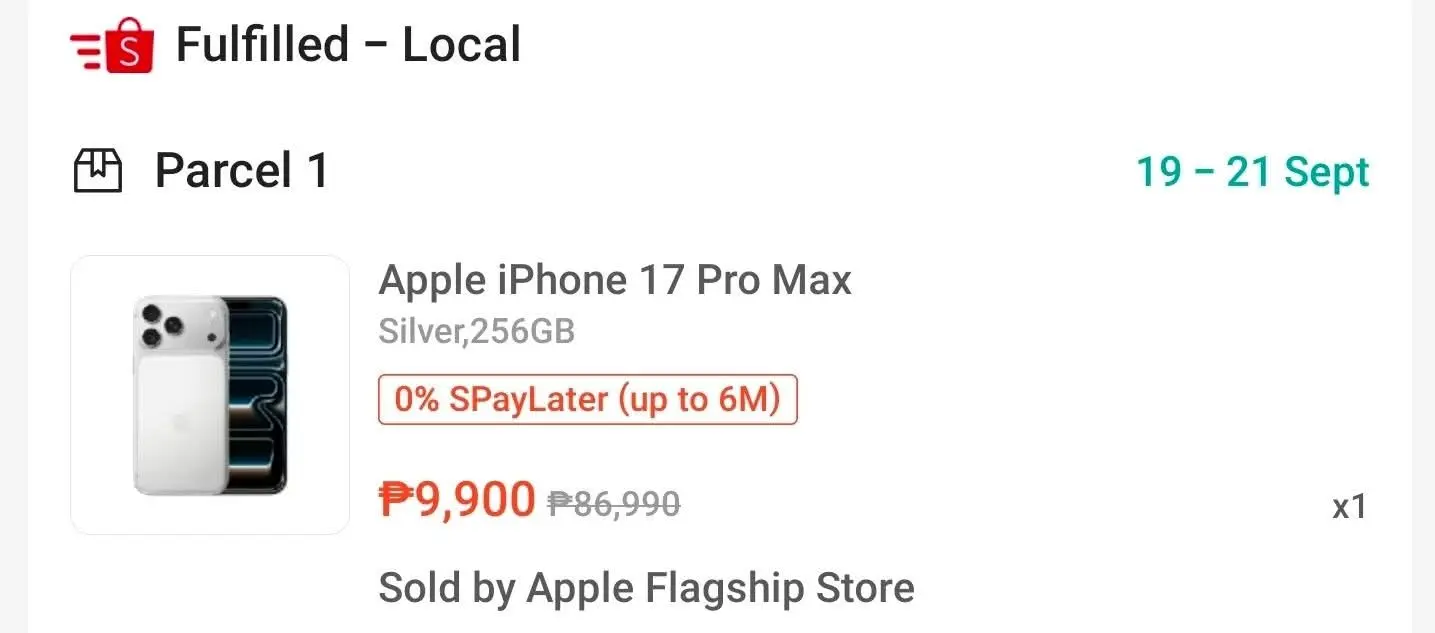This screenshot has height=633, width=1435.
Task: Click the red peso sign of price
Action: click(x=396, y=499)
